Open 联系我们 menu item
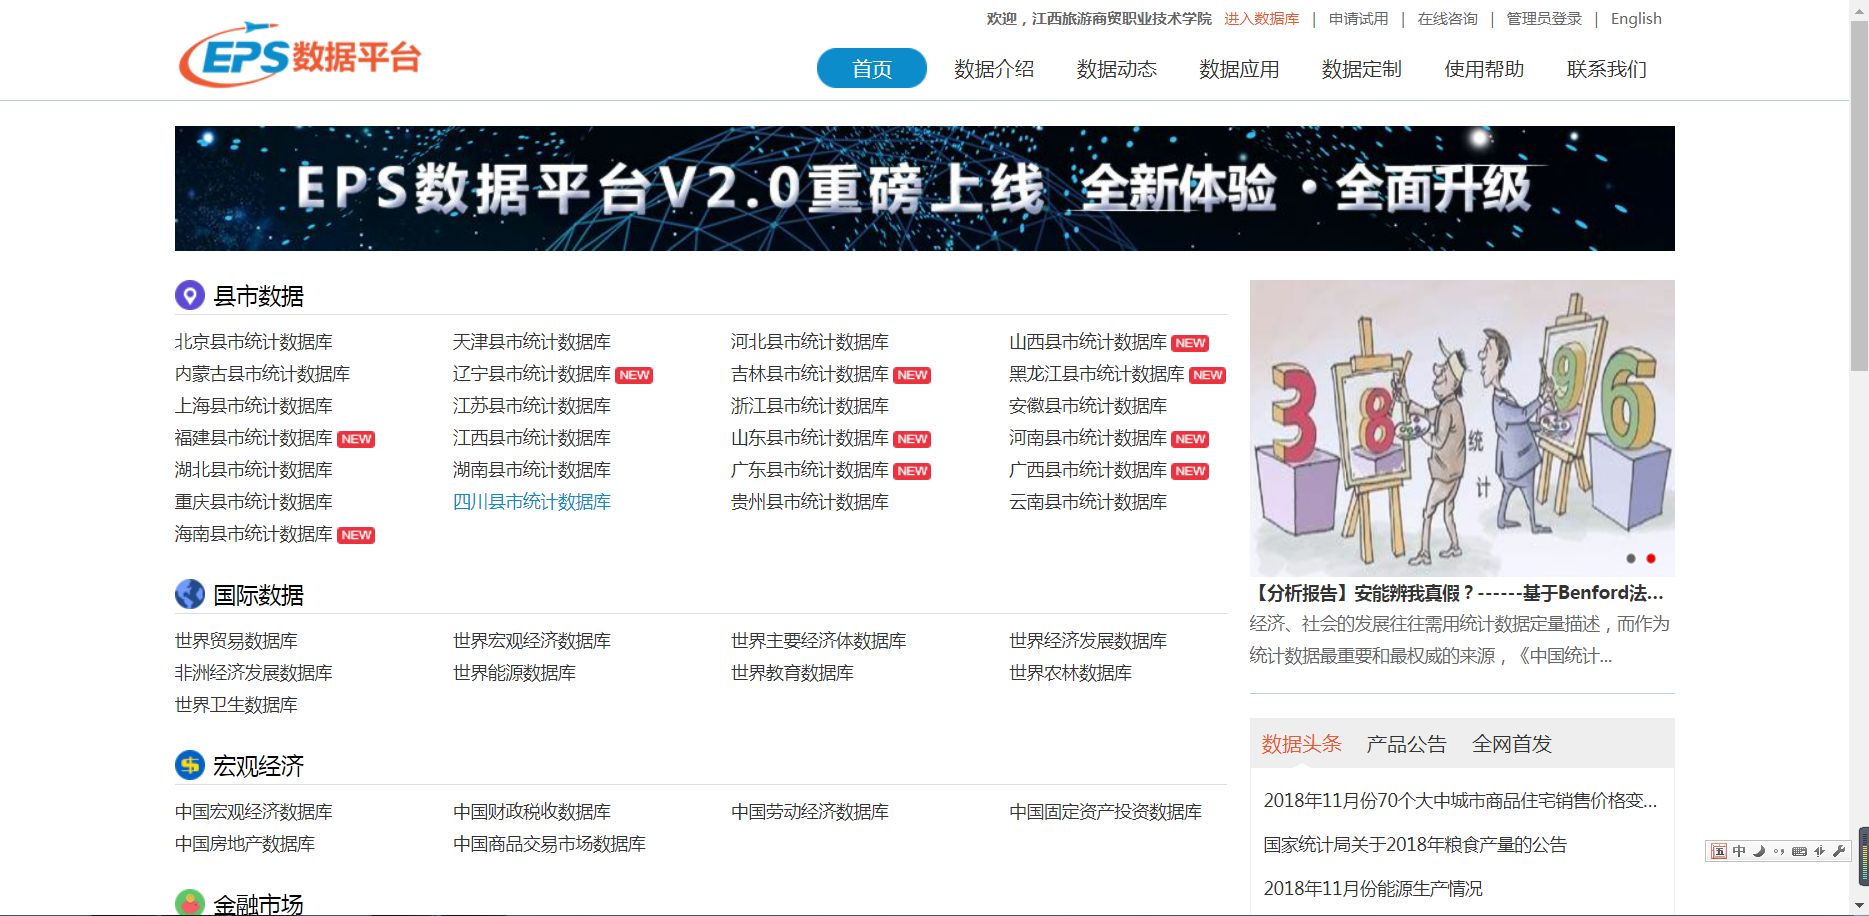1869x916 pixels. (x=1607, y=69)
